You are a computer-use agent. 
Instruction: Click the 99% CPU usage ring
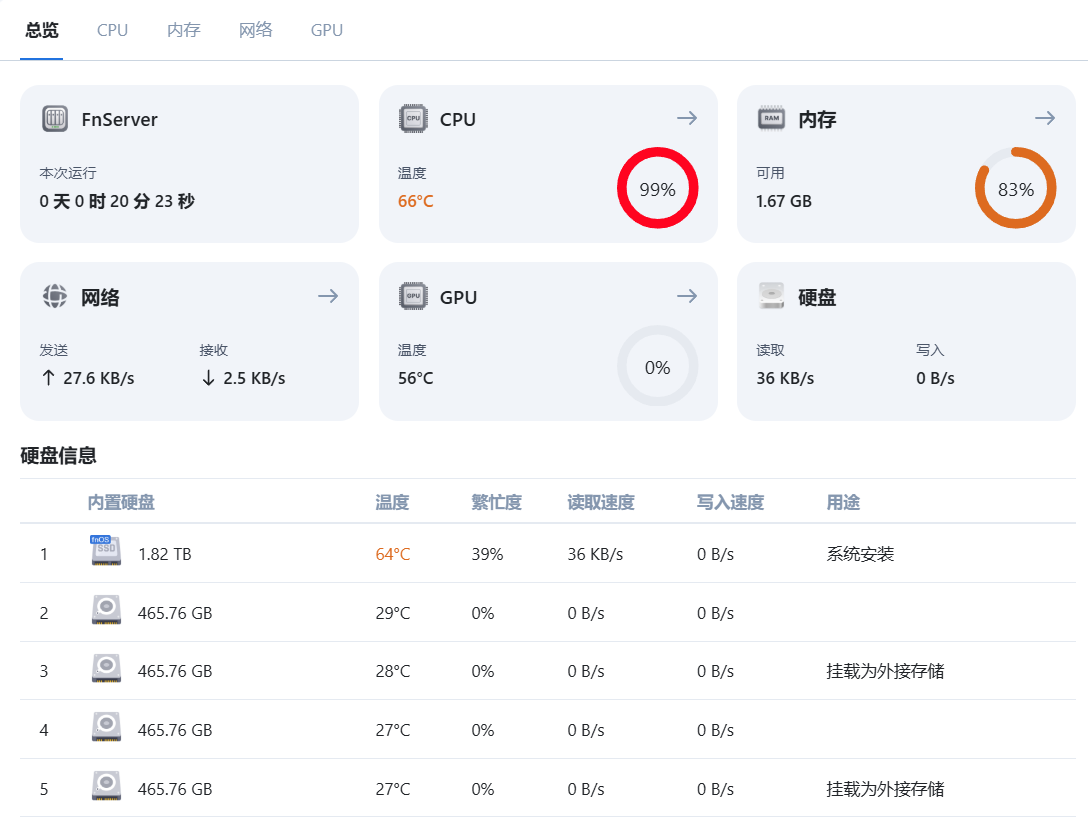(657, 188)
